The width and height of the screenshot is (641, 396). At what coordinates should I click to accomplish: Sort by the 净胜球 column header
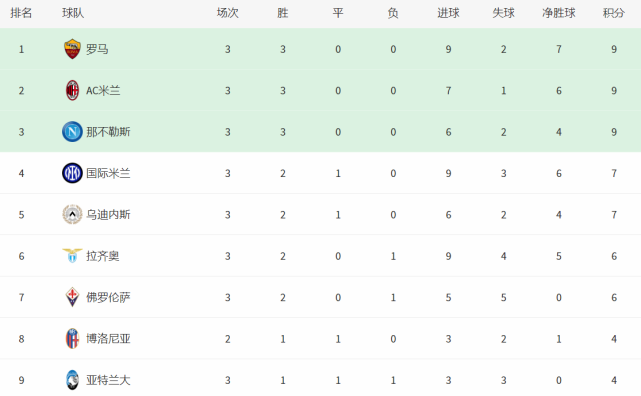(x=558, y=13)
